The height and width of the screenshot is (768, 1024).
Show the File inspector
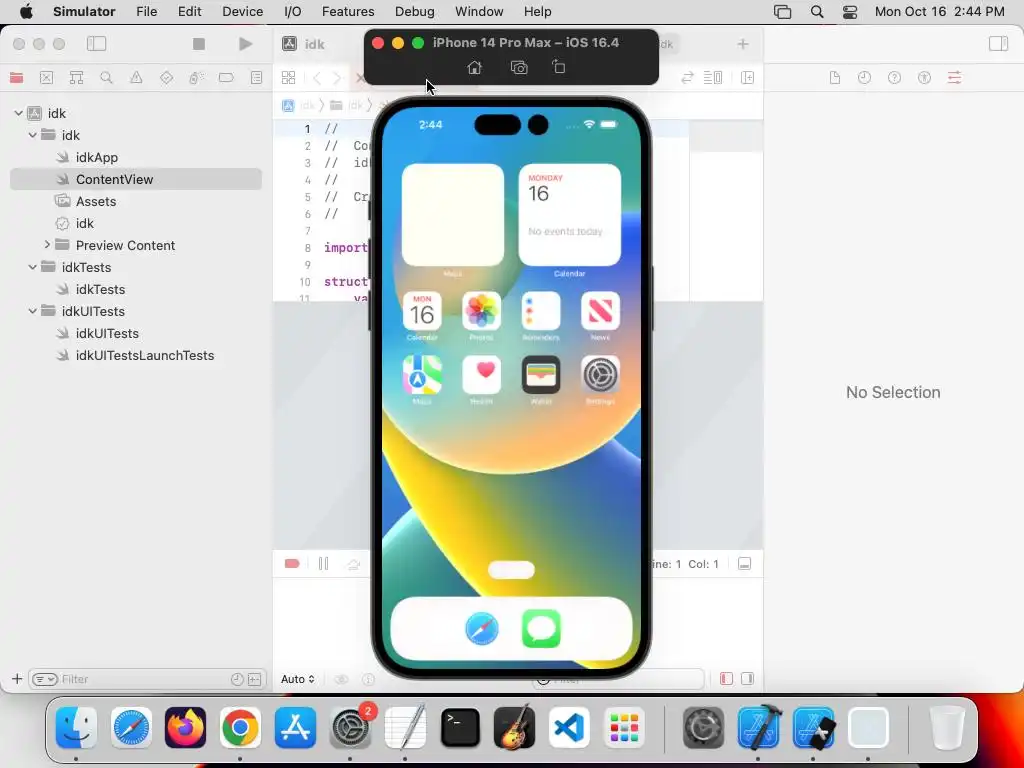tap(835, 78)
